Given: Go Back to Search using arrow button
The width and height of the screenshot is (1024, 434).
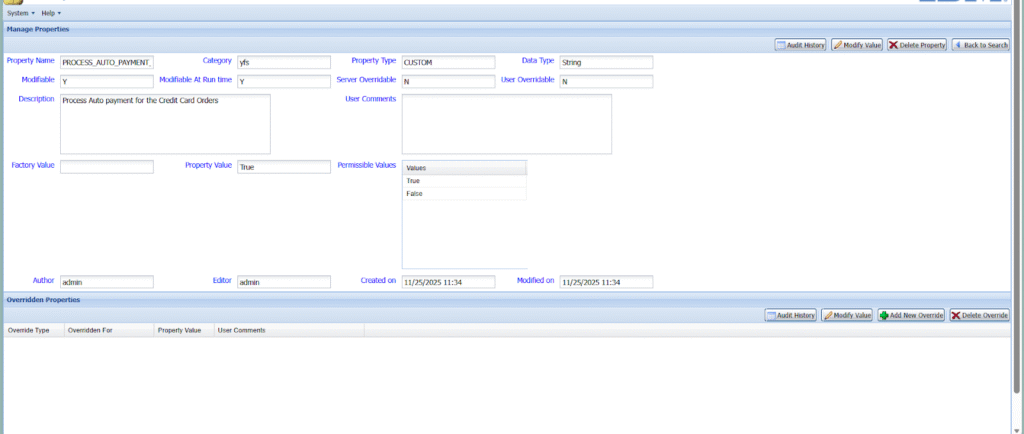Looking at the screenshot, I should pyautogui.click(x=980, y=45).
